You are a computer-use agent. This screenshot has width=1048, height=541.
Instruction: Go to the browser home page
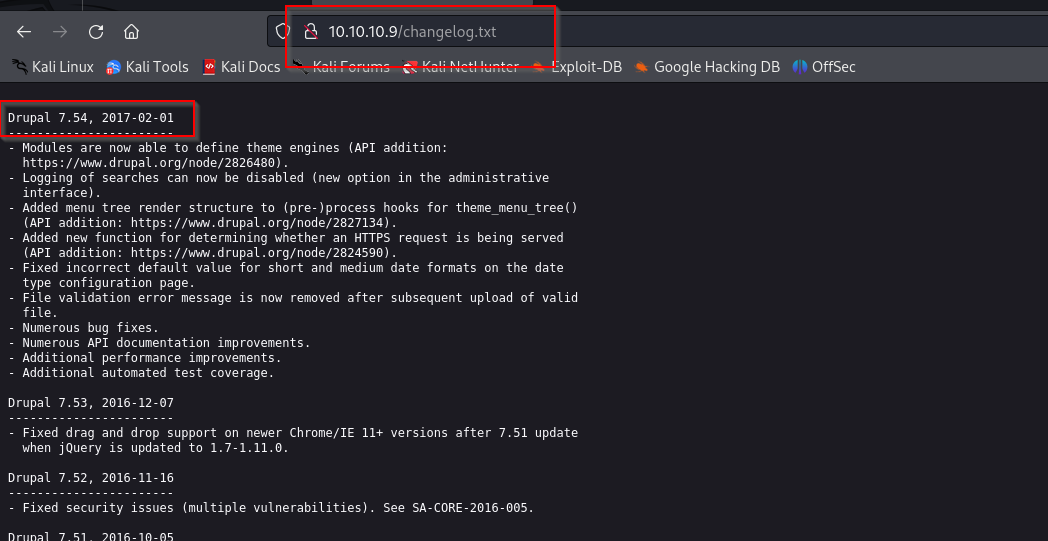pos(132,31)
